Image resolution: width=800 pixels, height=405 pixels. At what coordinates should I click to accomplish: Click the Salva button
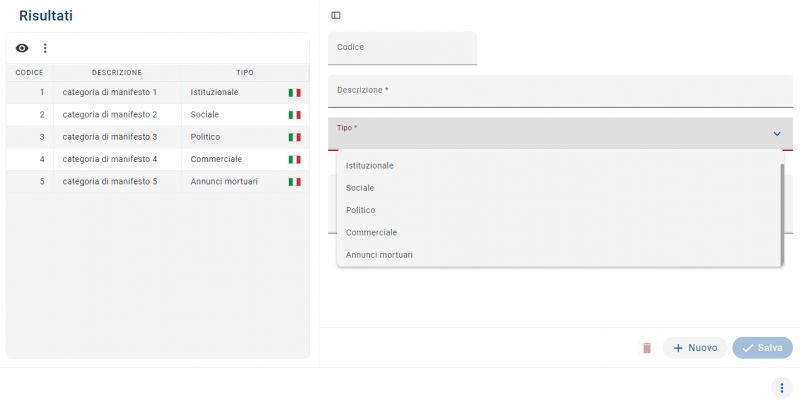[x=762, y=348]
